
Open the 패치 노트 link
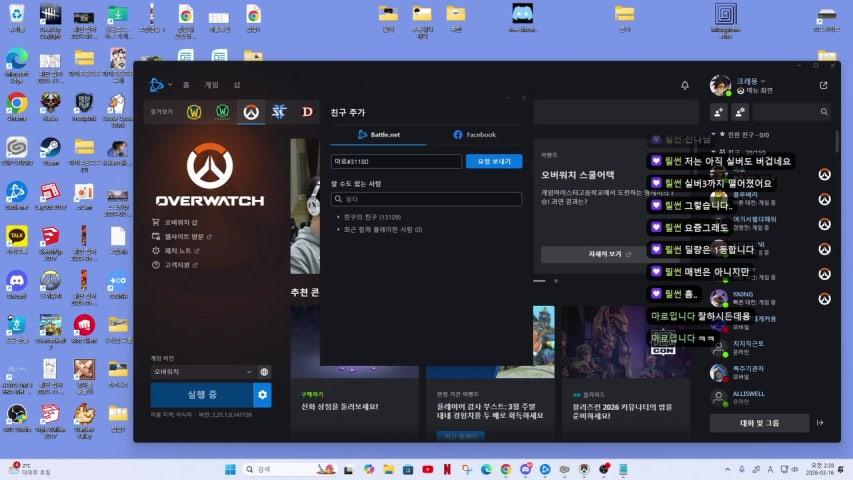click(x=176, y=250)
